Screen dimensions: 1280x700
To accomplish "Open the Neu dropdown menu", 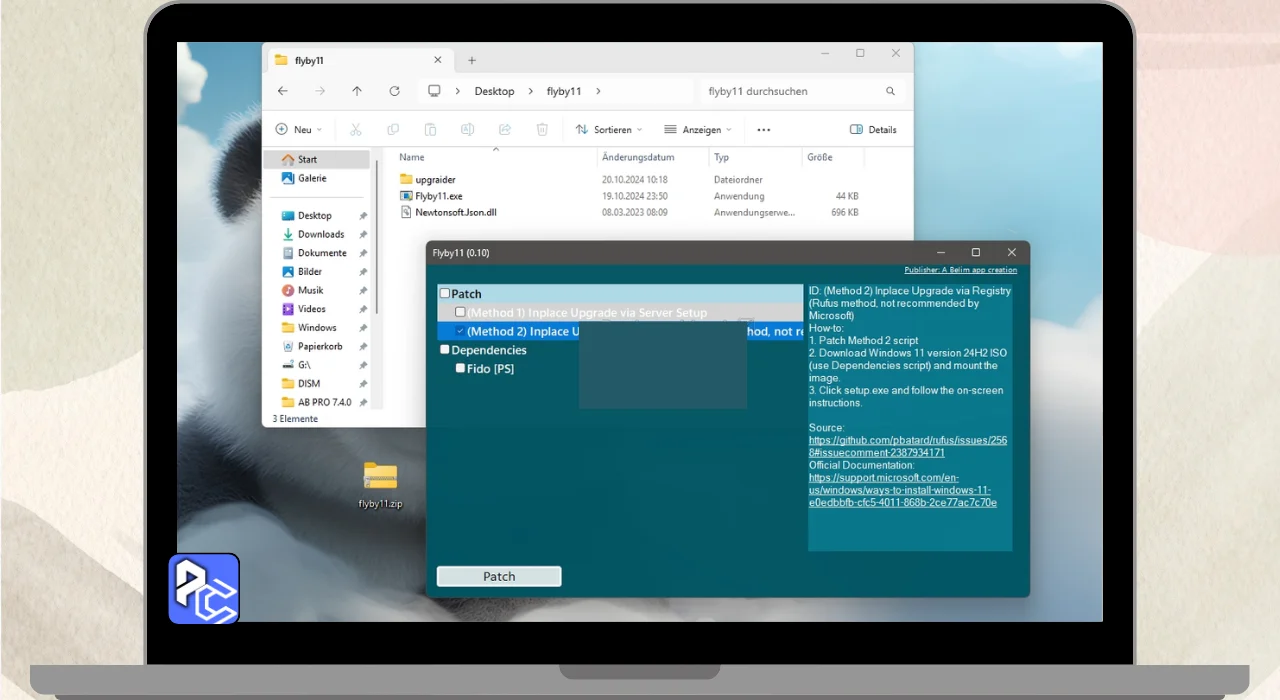I will point(298,130).
